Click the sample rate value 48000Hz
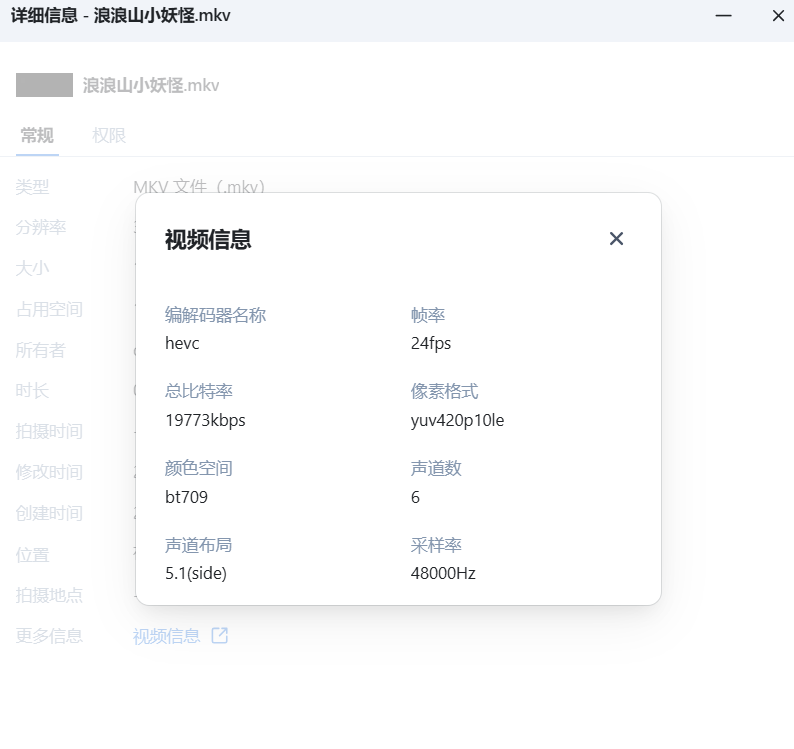Viewport: 794px width, 749px height. click(443, 573)
